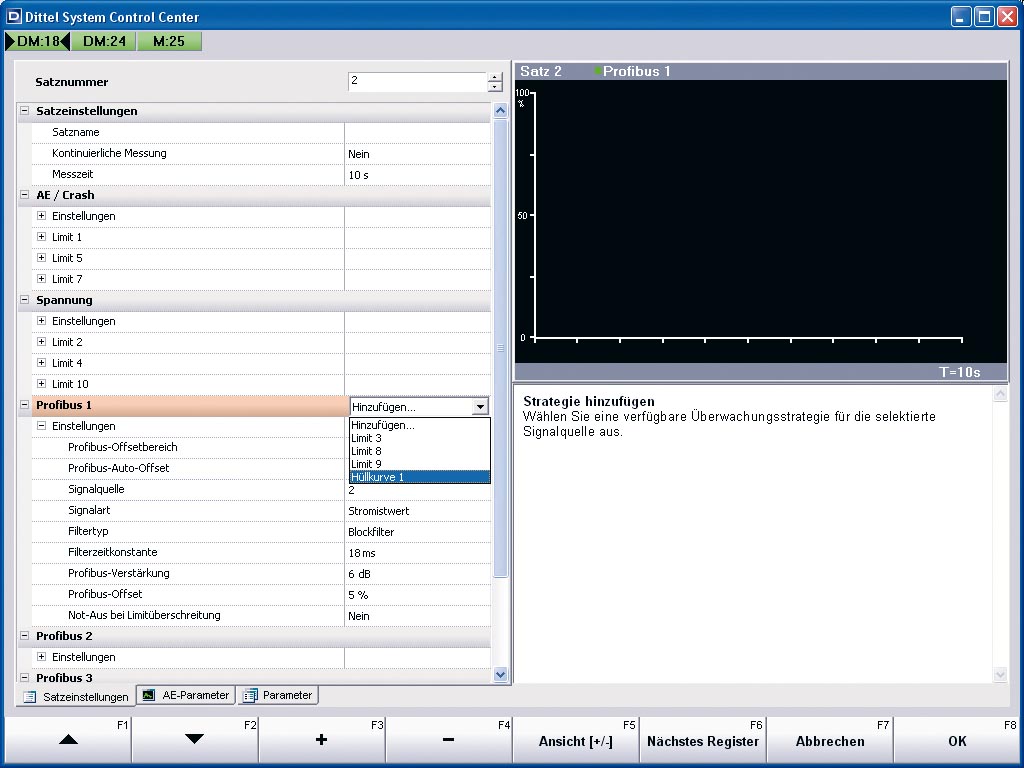This screenshot has width=1024, height=768.
Task: Click the F3 plus button
Action: 321,740
